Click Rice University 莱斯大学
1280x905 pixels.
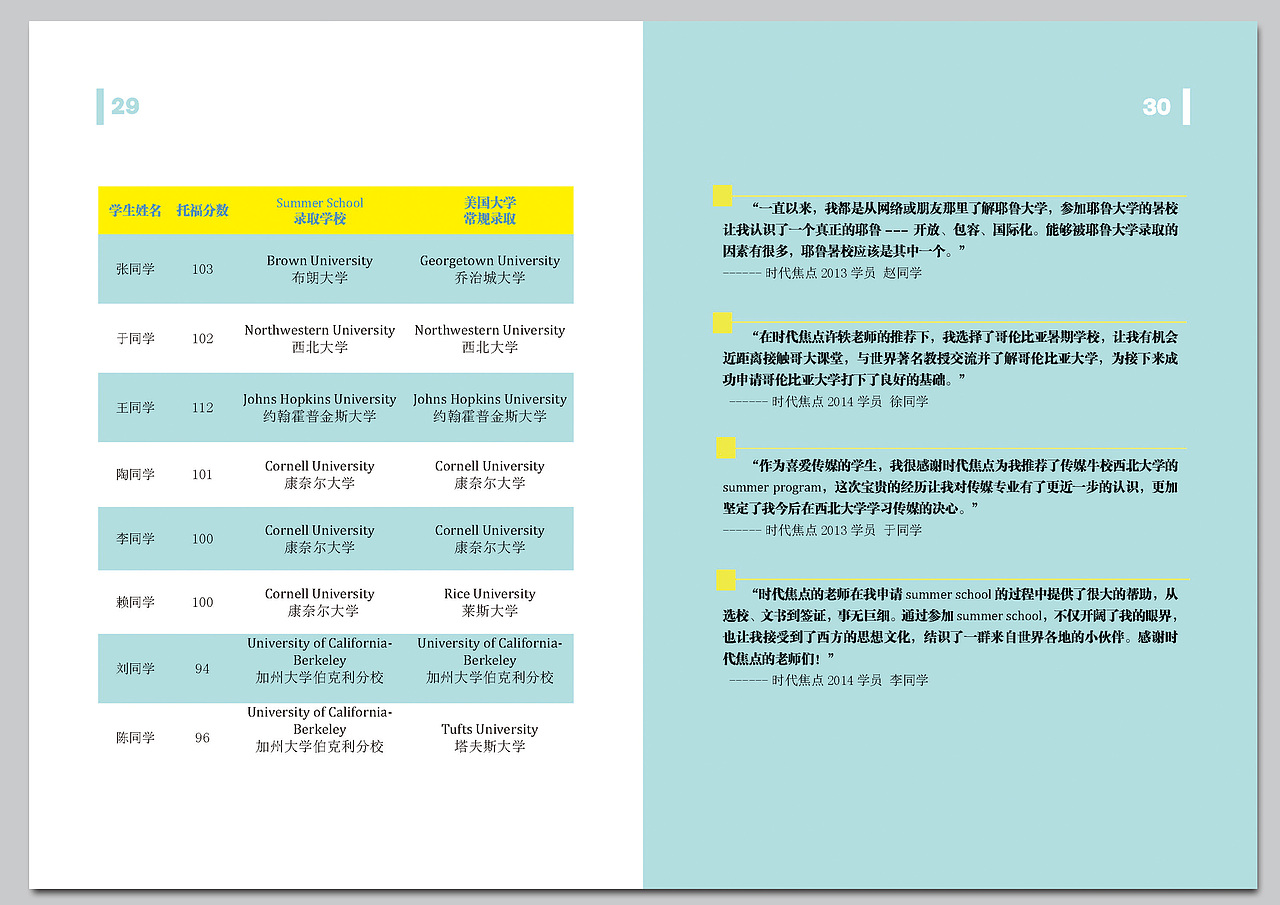(x=490, y=602)
